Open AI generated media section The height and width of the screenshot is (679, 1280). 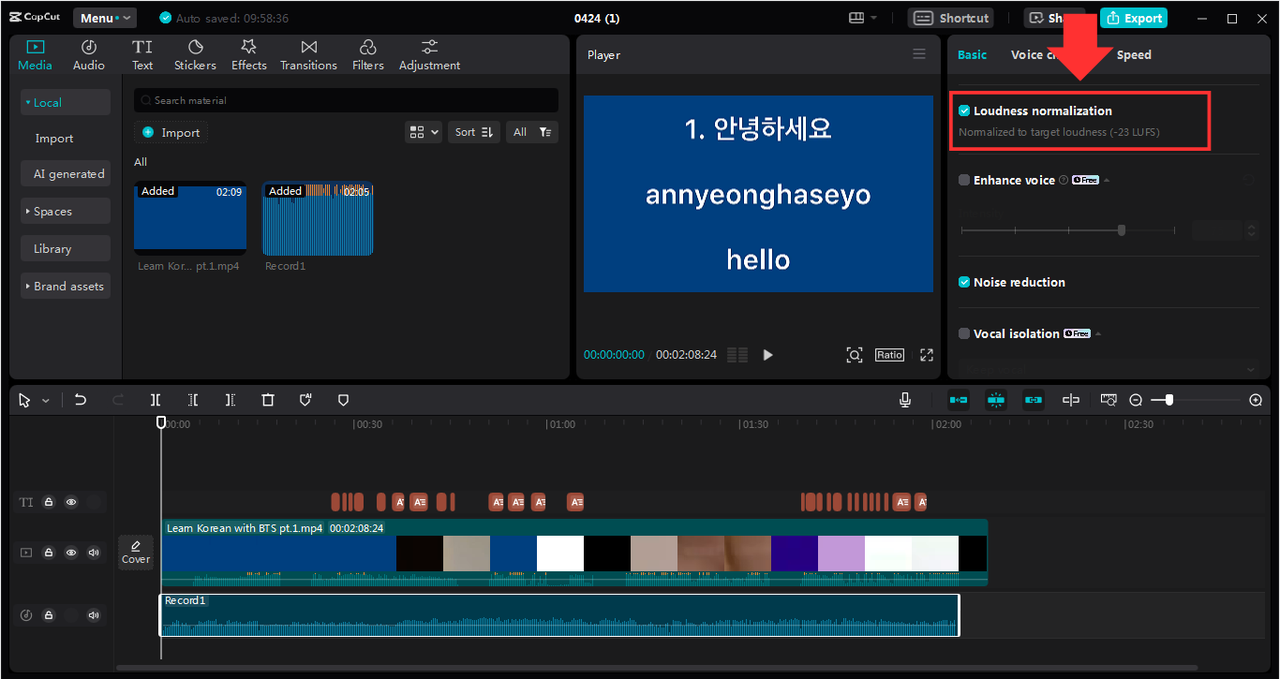(68, 174)
